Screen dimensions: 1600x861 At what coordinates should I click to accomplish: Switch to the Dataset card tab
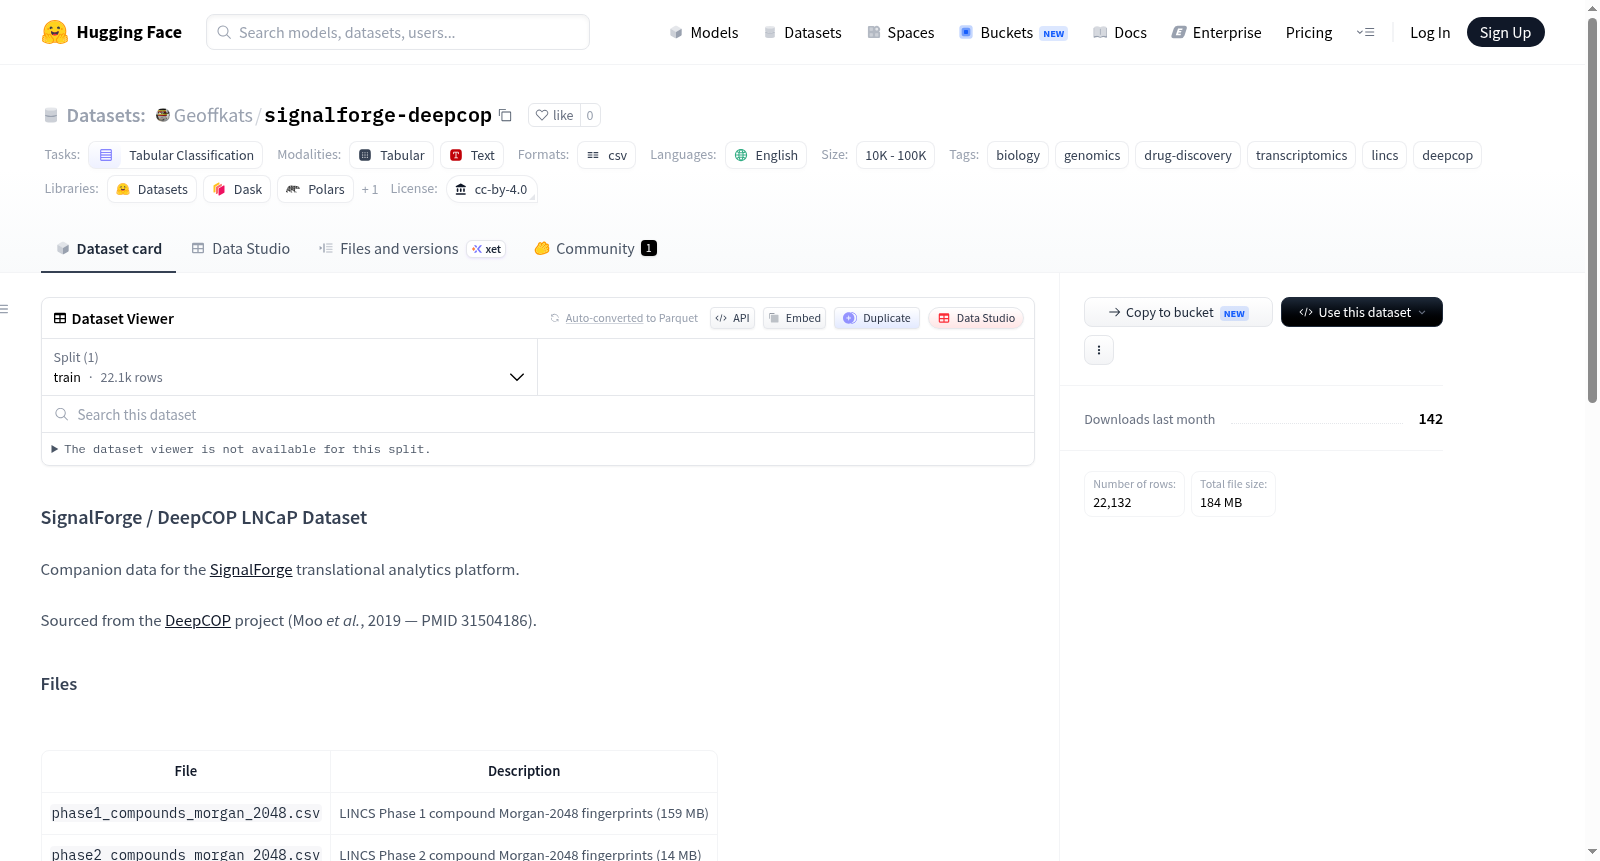(108, 249)
